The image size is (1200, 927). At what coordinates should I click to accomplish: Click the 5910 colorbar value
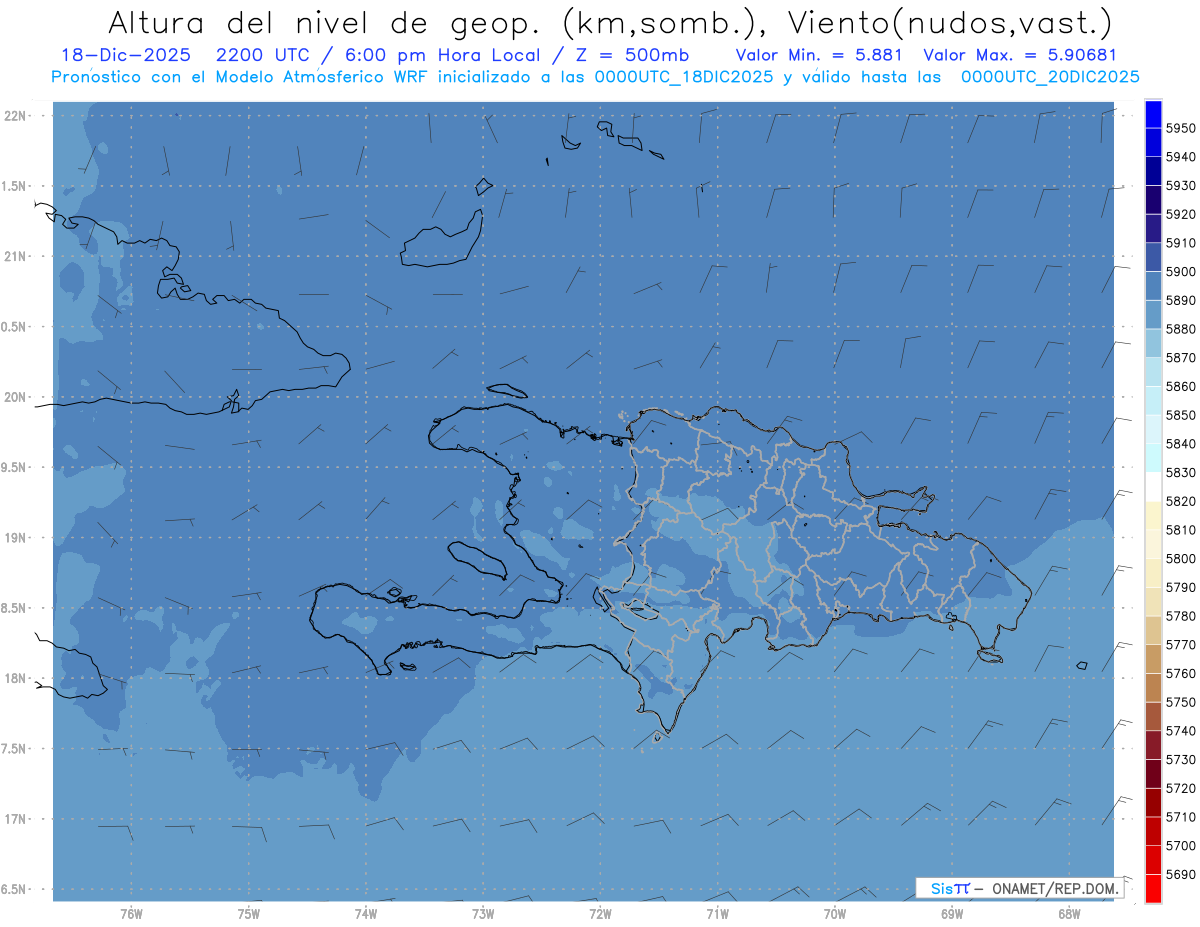[1181, 243]
